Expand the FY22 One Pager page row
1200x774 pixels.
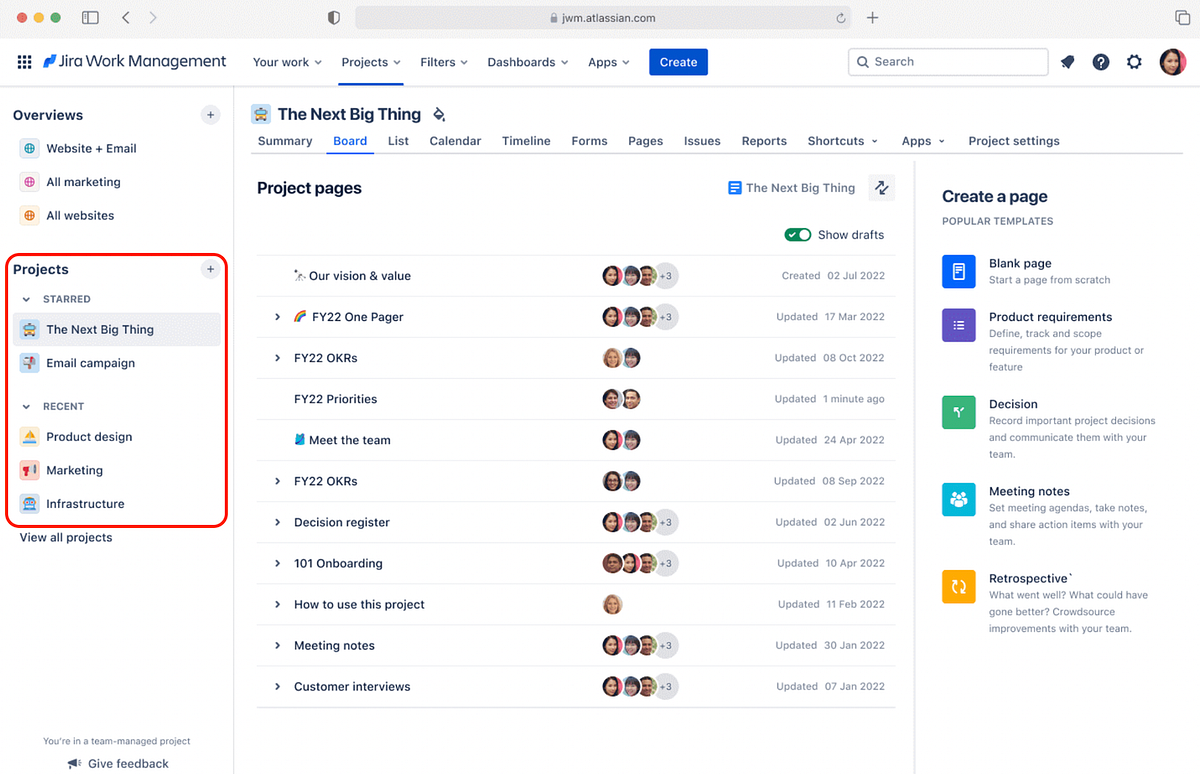coord(277,316)
